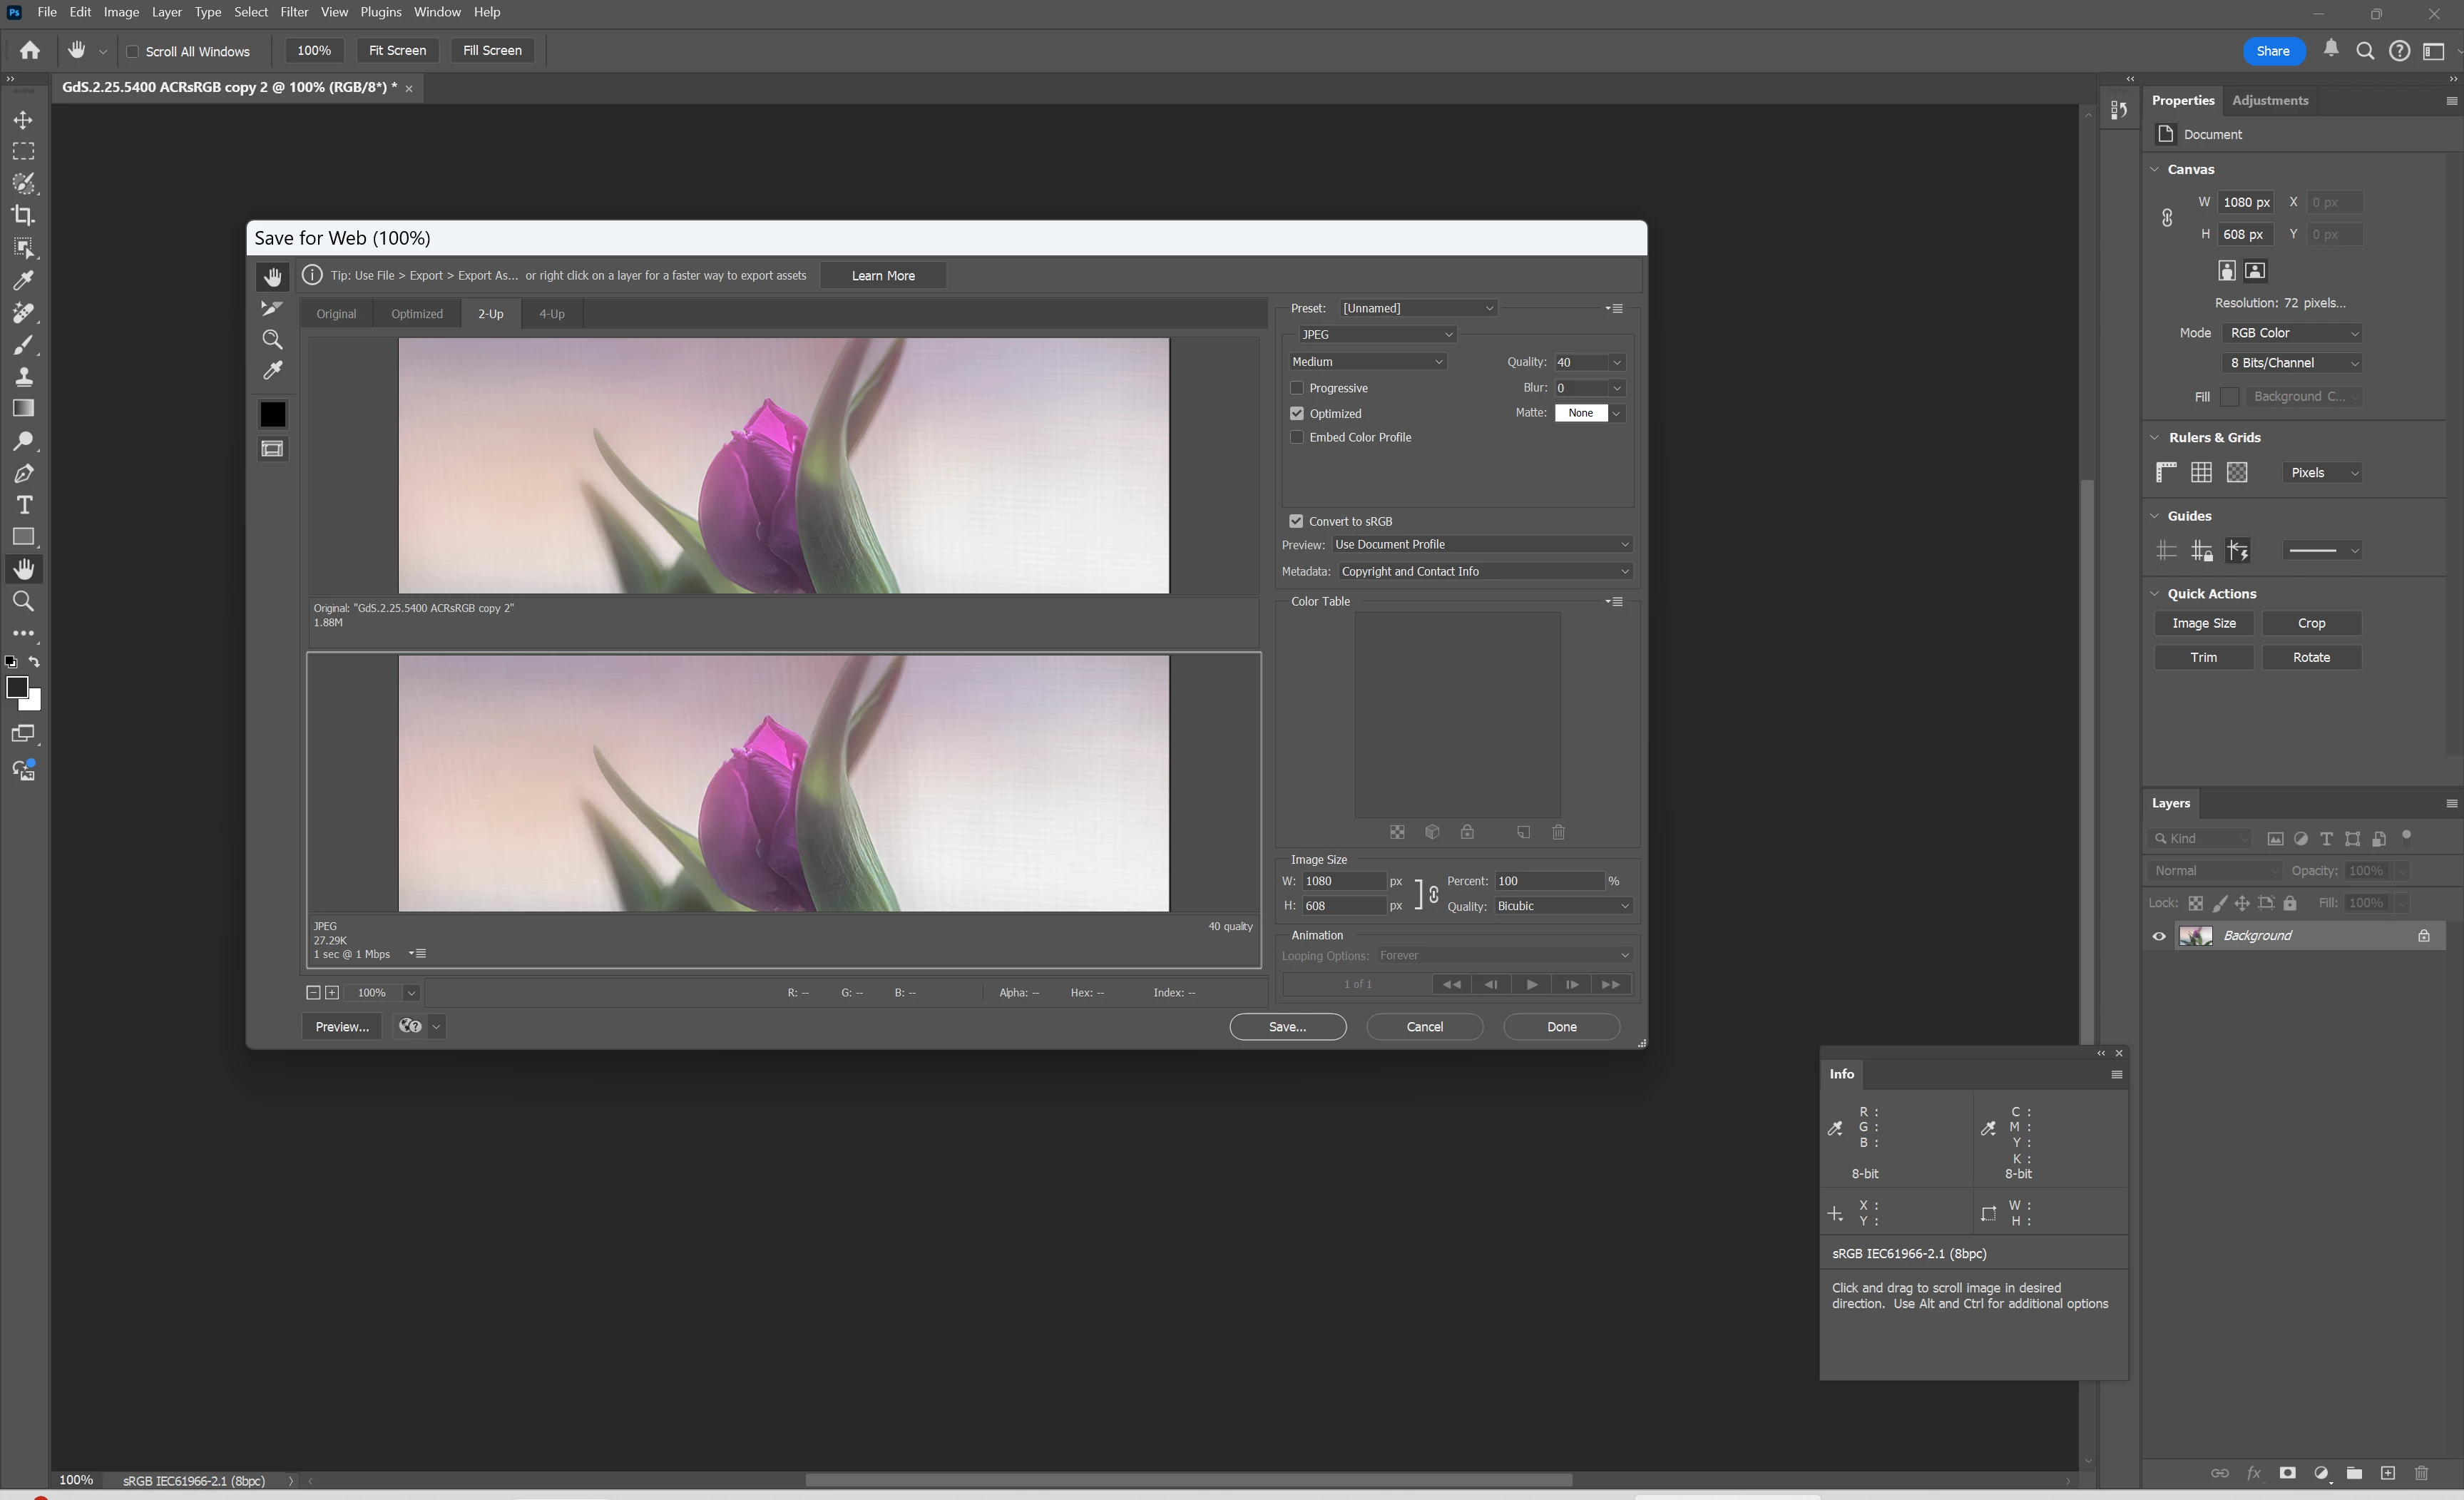Uncheck the Optimized checkbox
This screenshot has width=2464, height=1500.
1297,413
